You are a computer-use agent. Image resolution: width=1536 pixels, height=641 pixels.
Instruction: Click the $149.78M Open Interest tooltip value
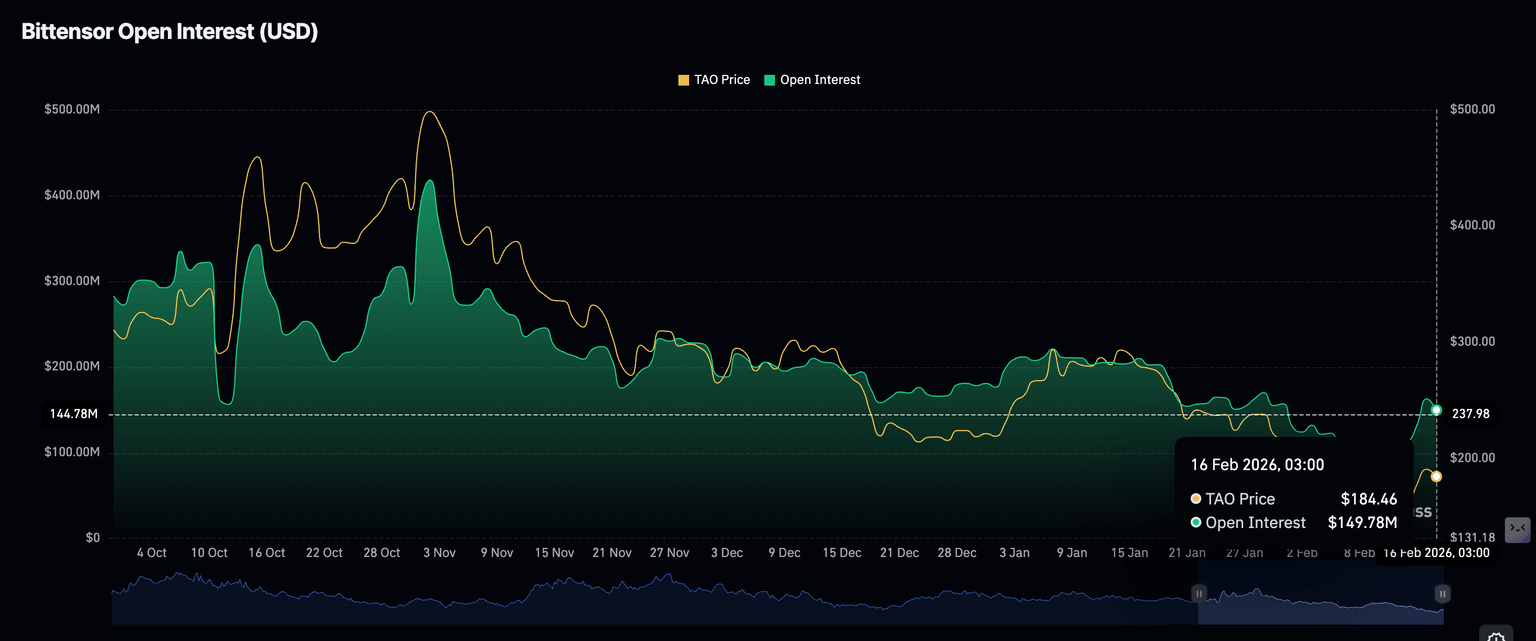click(x=1362, y=523)
